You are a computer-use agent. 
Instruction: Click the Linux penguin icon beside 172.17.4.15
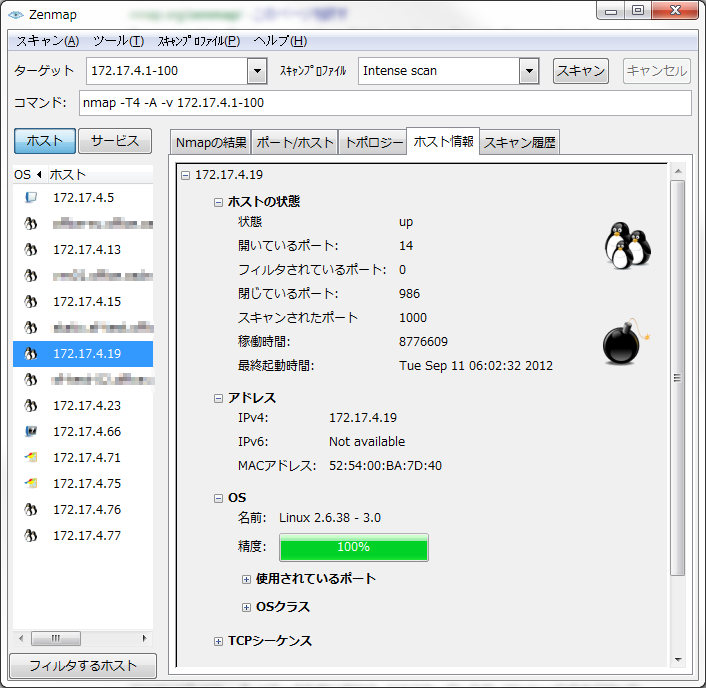pos(31,301)
